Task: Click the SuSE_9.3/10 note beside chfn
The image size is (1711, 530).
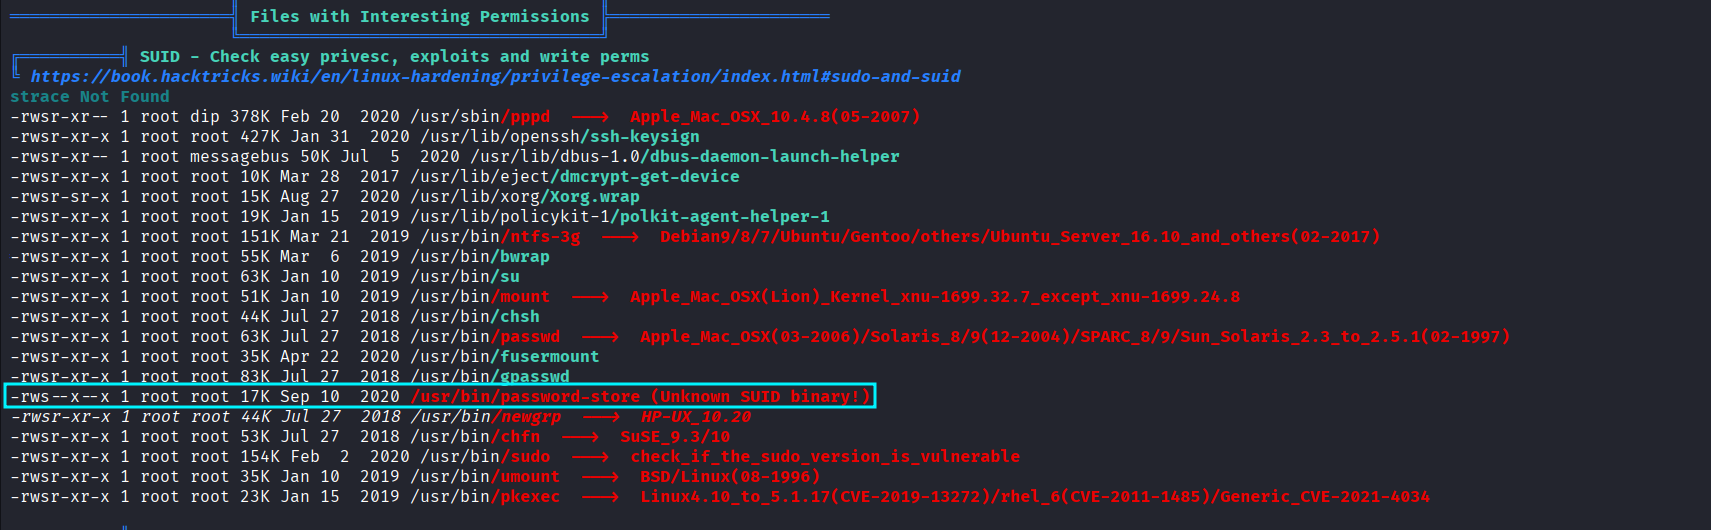Action: coord(675,437)
